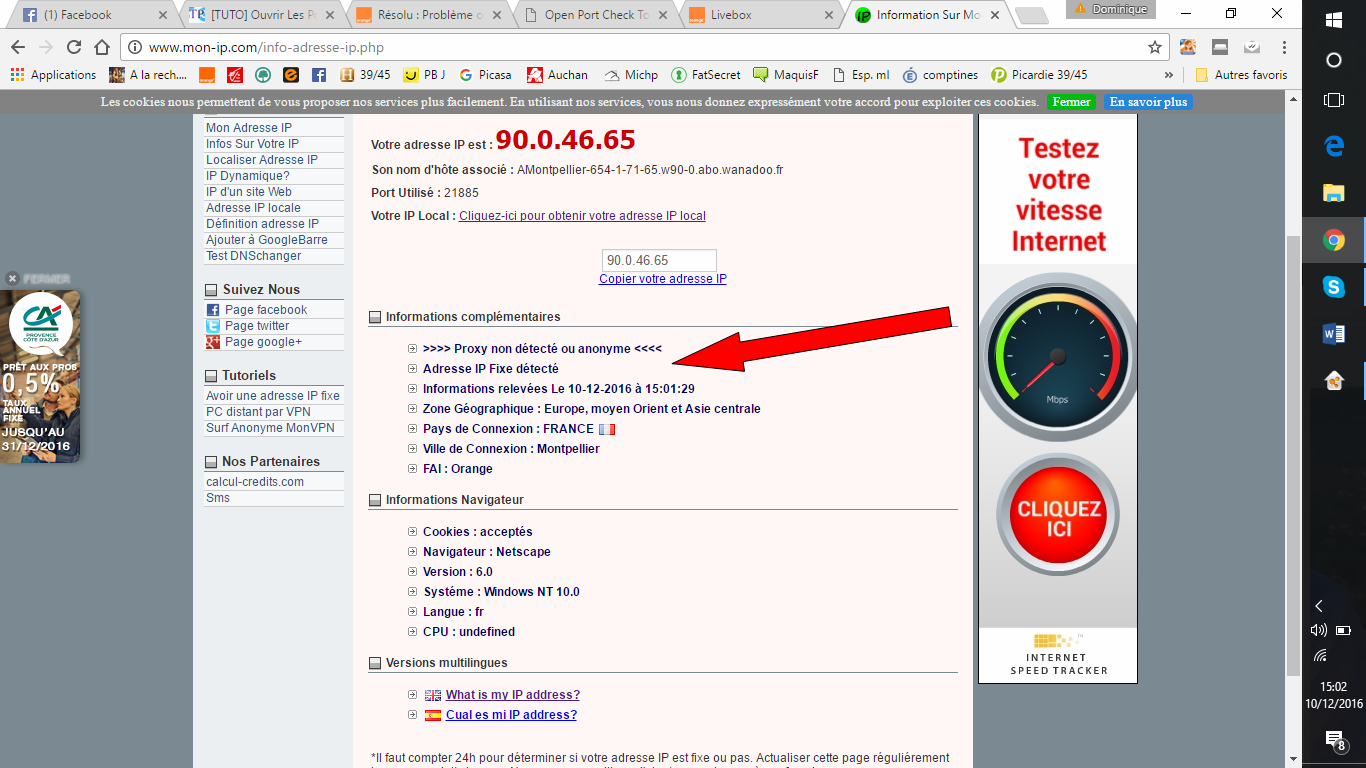Open Skype from the Windows taskbar

[1333, 287]
